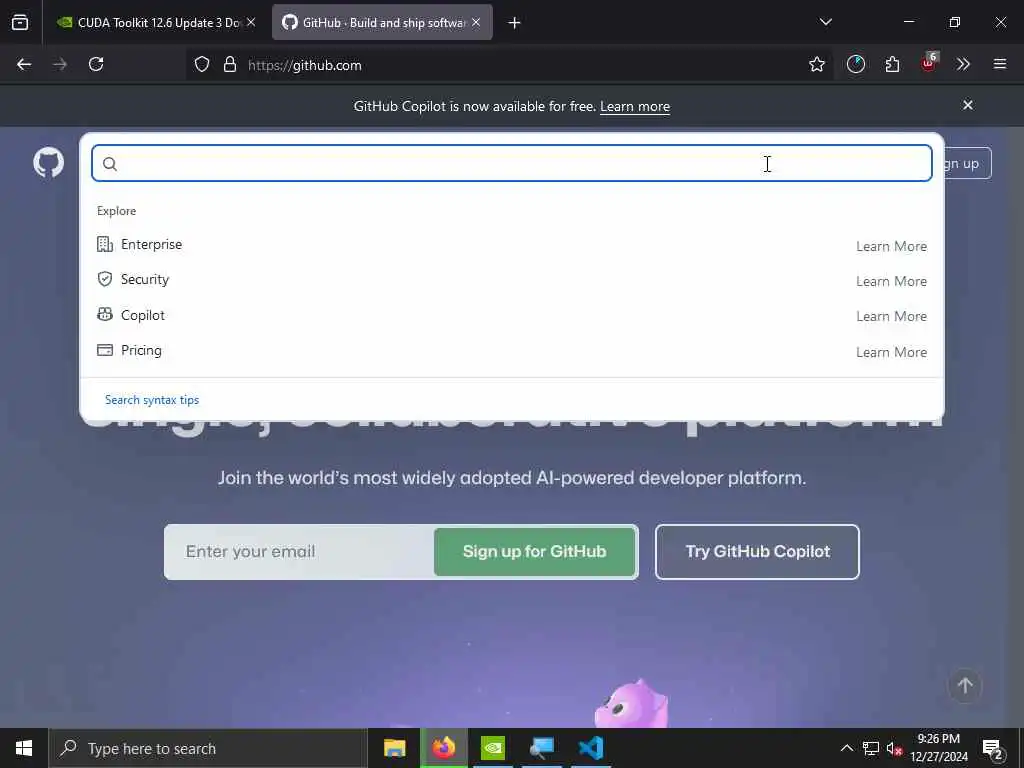Reload the current page
Screen dimensions: 1024x768
pos(96,65)
